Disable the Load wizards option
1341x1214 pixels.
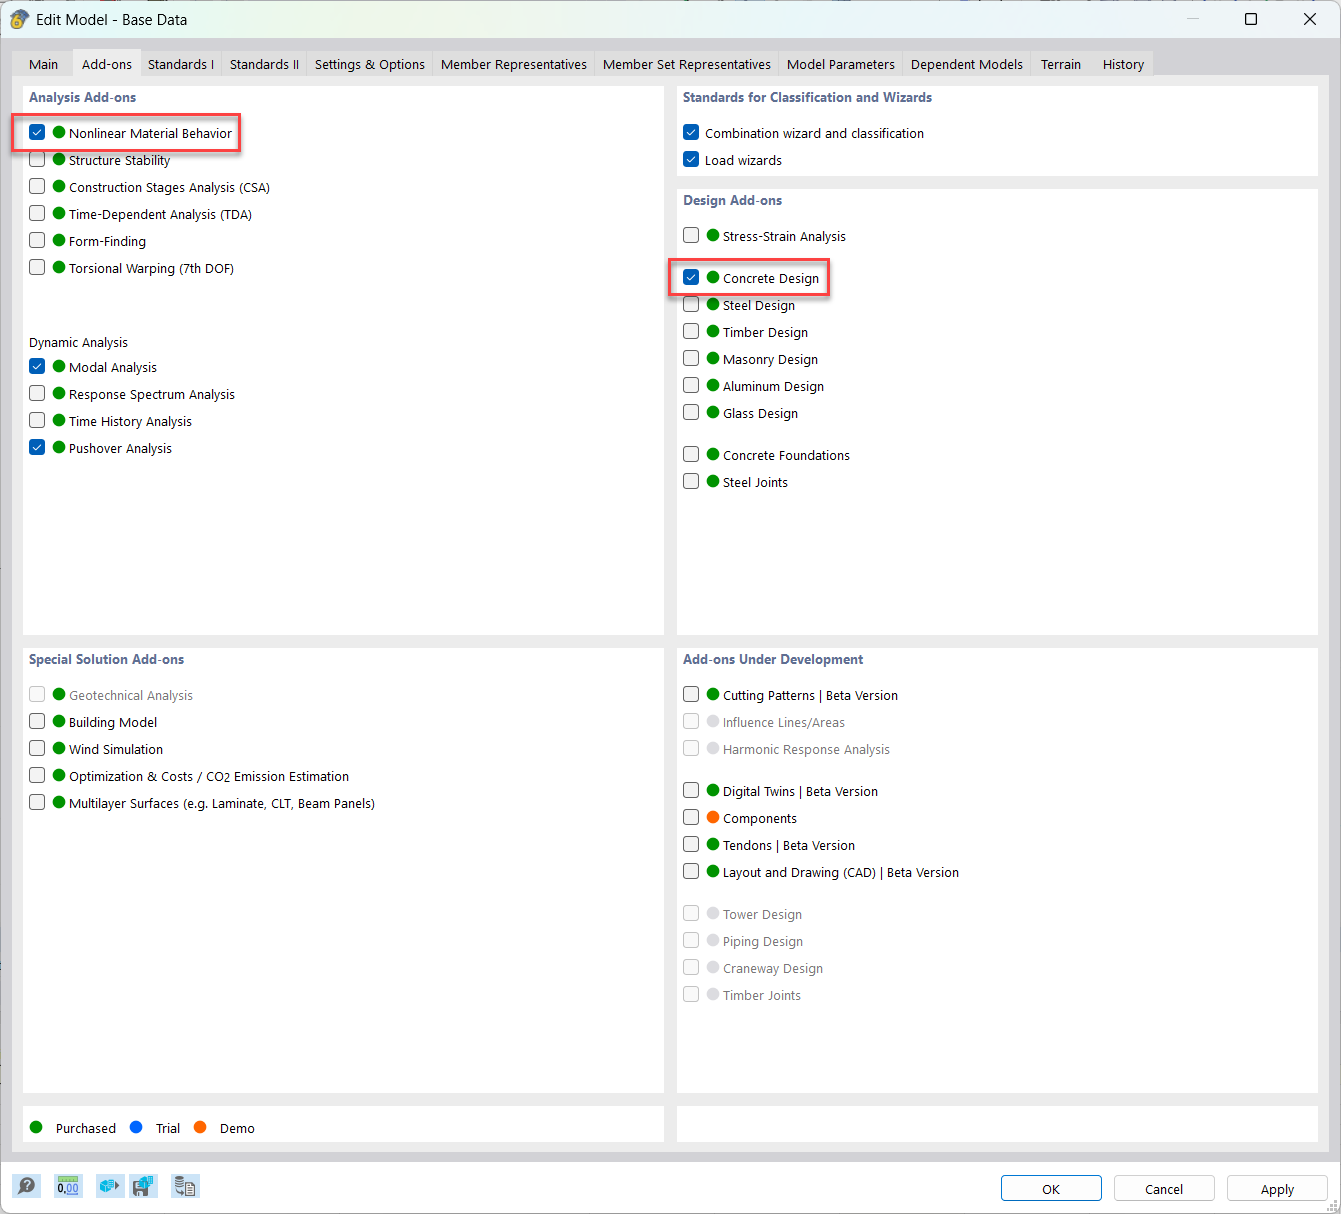[691, 159]
